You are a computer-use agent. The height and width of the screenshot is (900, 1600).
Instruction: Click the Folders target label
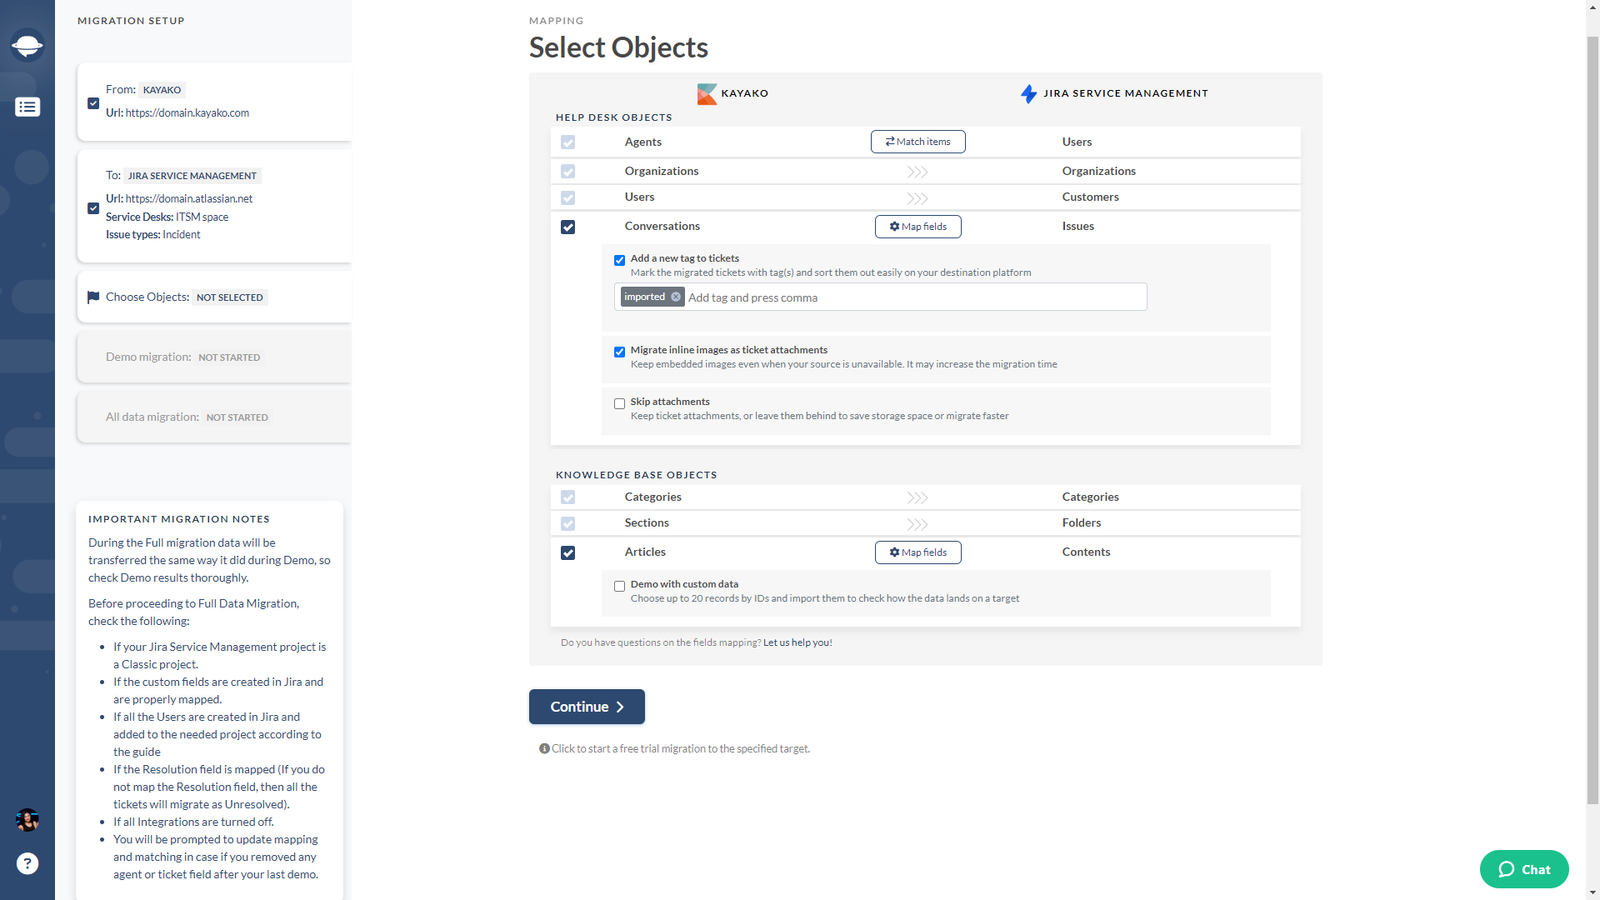coord(1081,523)
